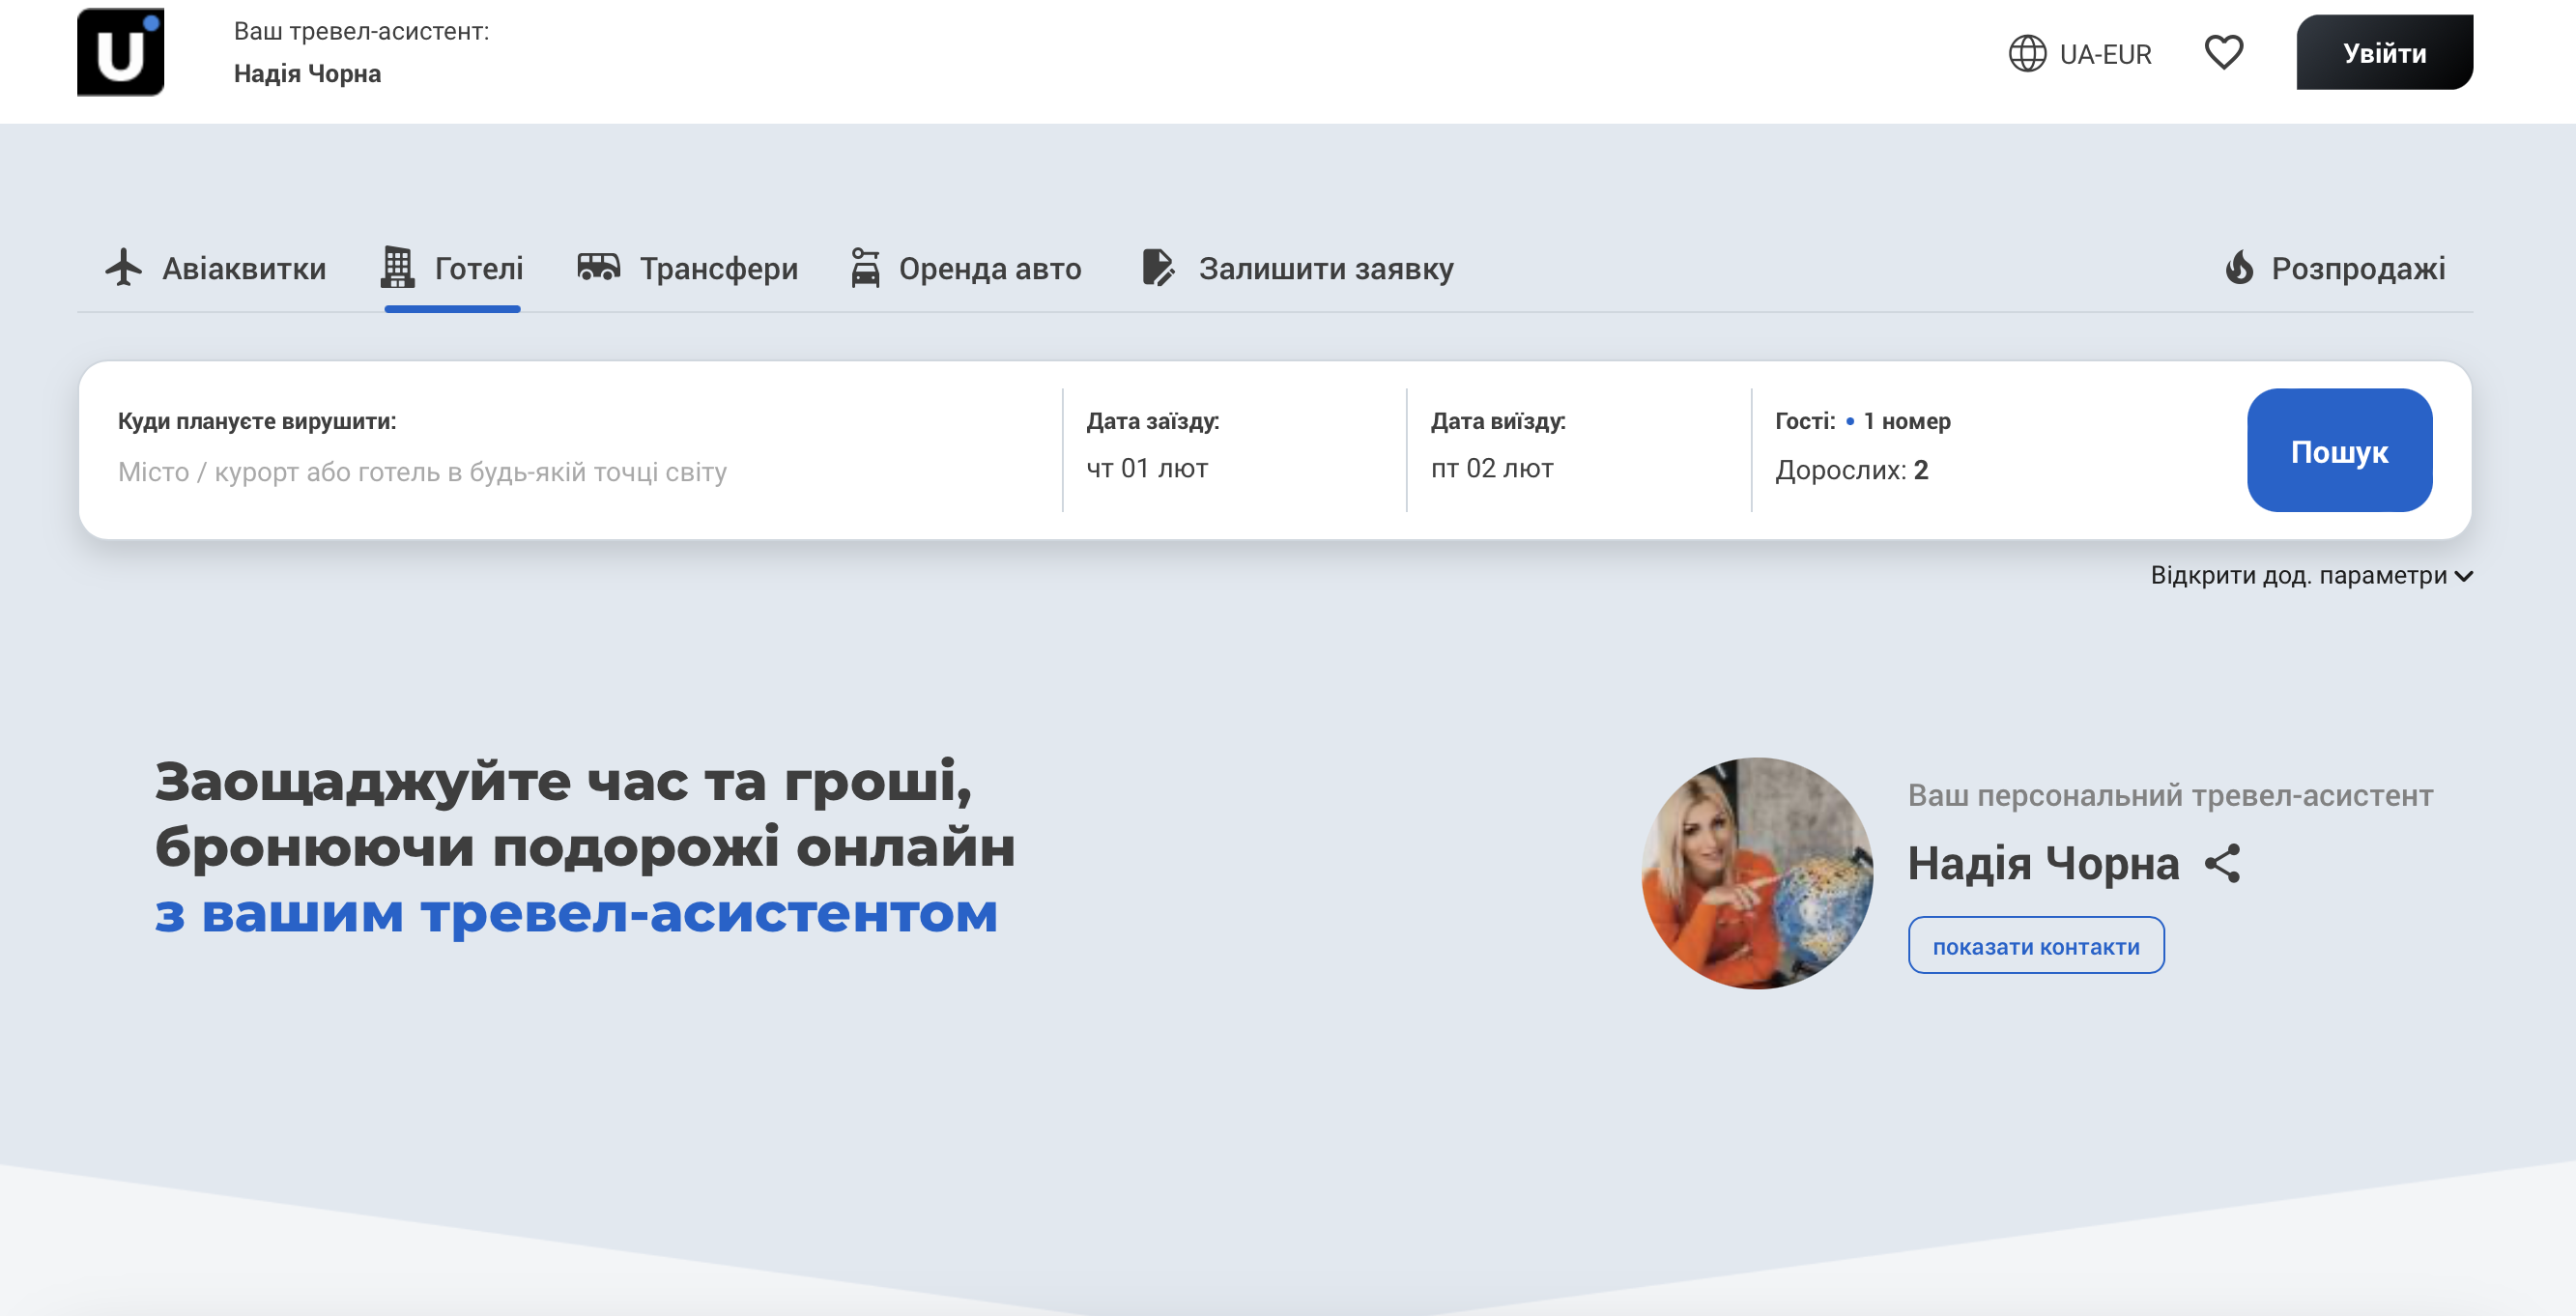Click the bus icon for Трансфери
The image size is (2576, 1316).
pos(599,267)
